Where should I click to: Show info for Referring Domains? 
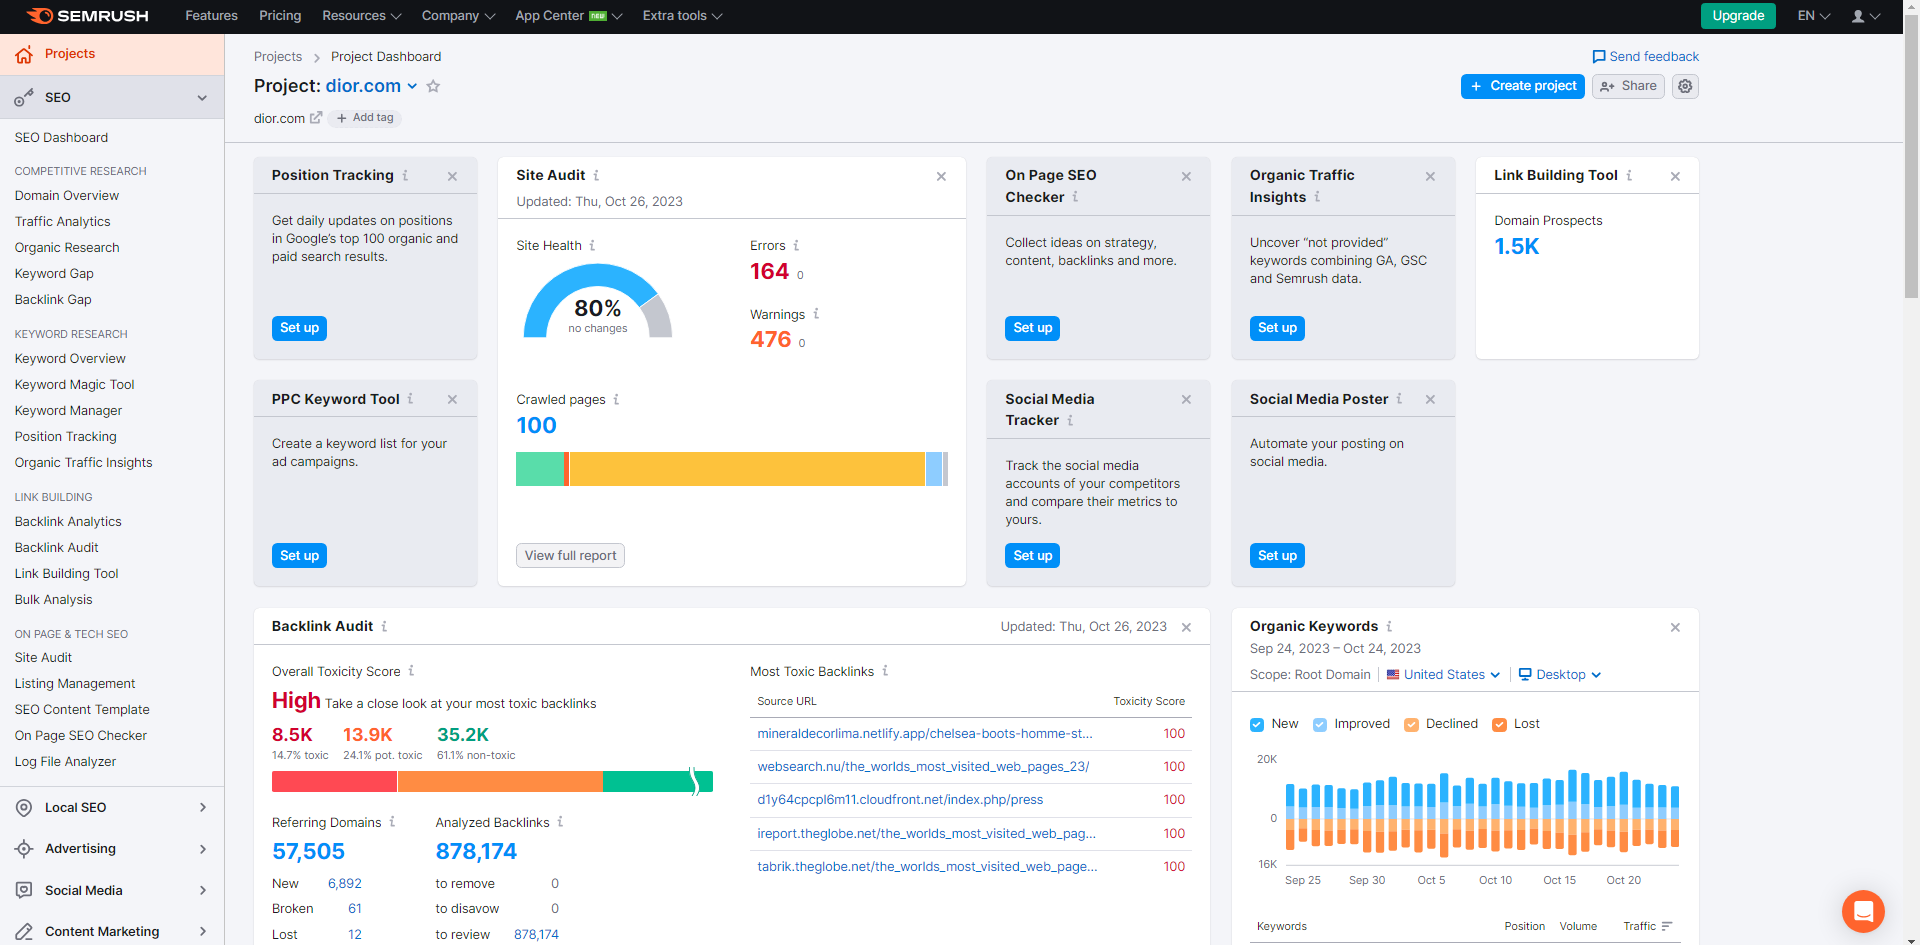point(392,822)
